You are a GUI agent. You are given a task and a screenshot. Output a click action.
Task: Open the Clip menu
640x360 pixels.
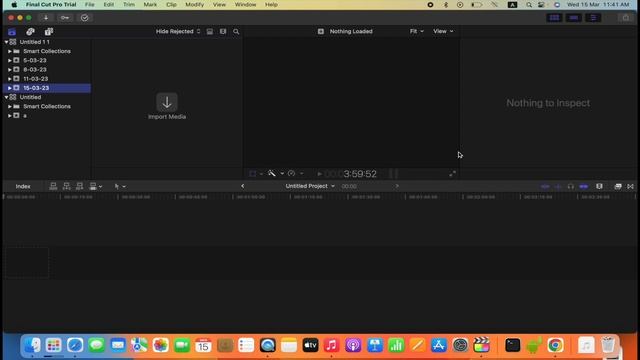171,5
